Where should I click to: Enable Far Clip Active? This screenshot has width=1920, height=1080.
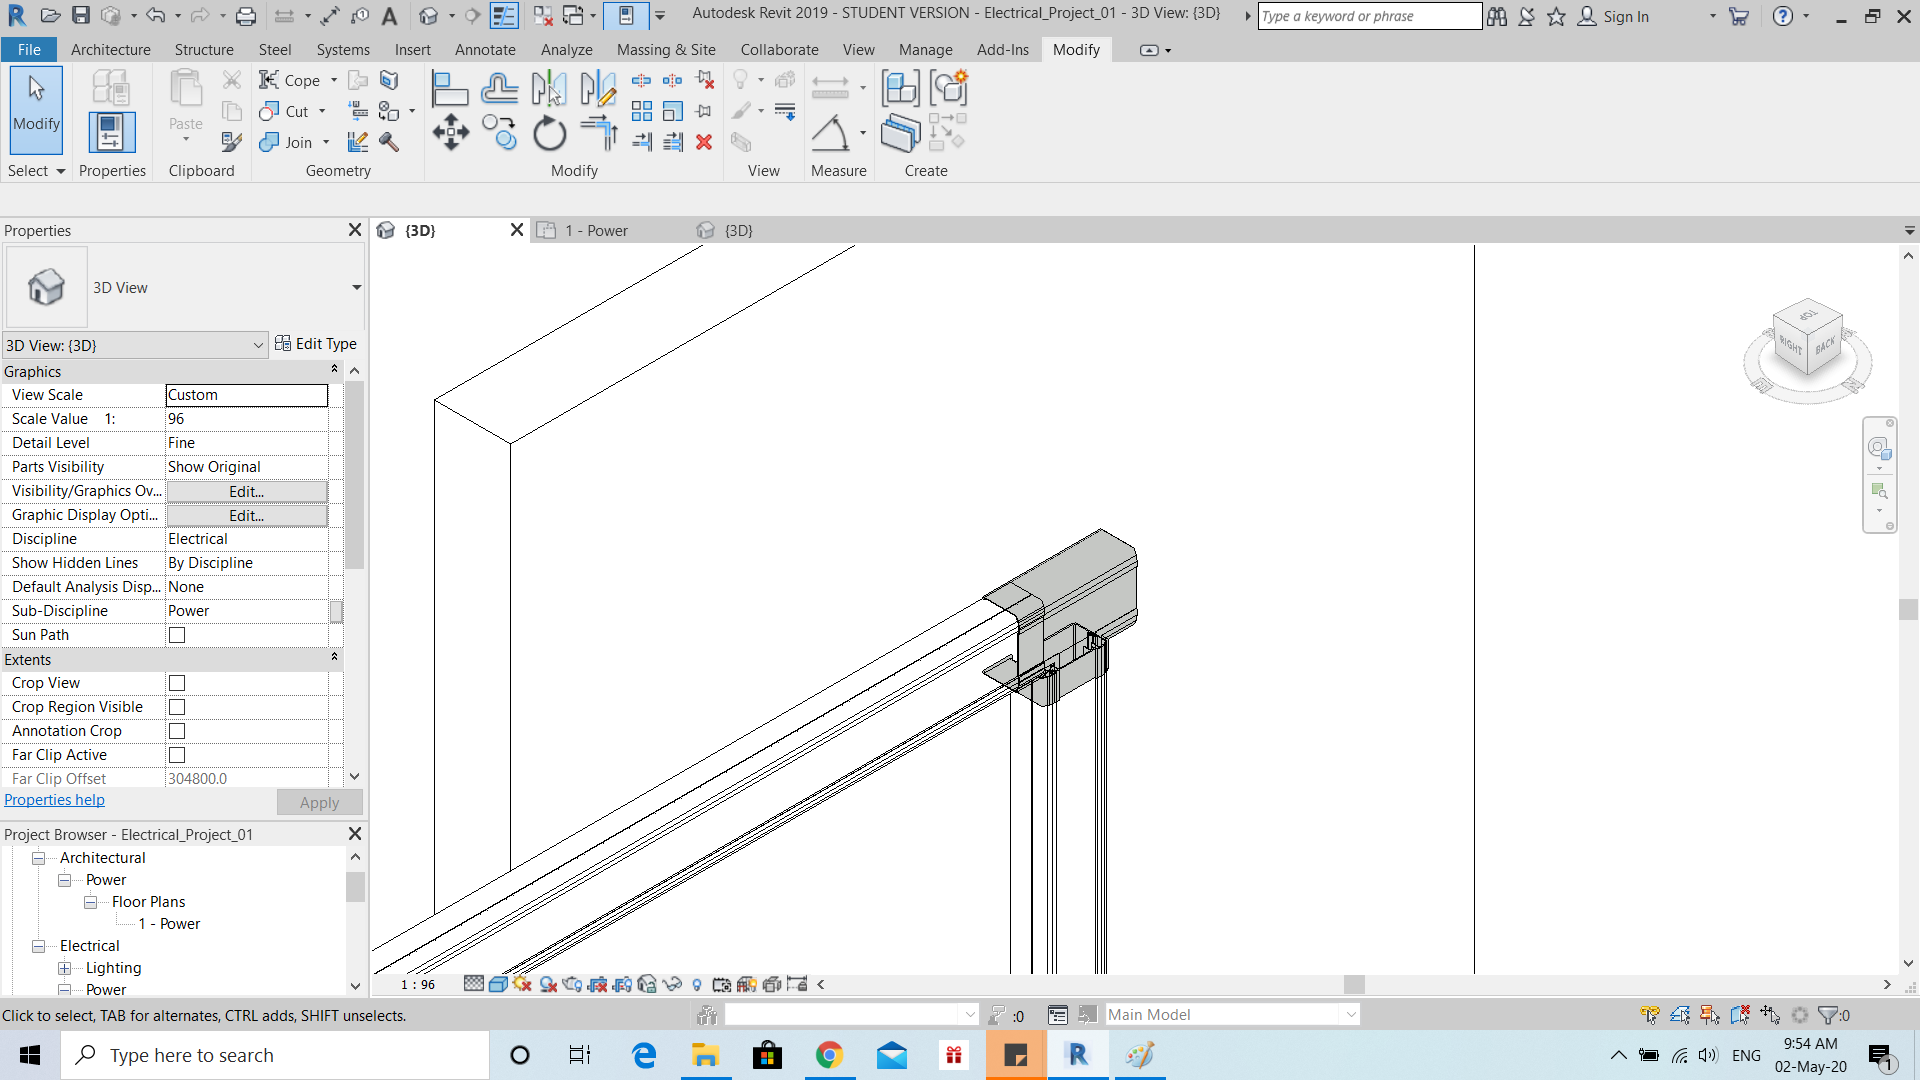[x=177, y=754]
